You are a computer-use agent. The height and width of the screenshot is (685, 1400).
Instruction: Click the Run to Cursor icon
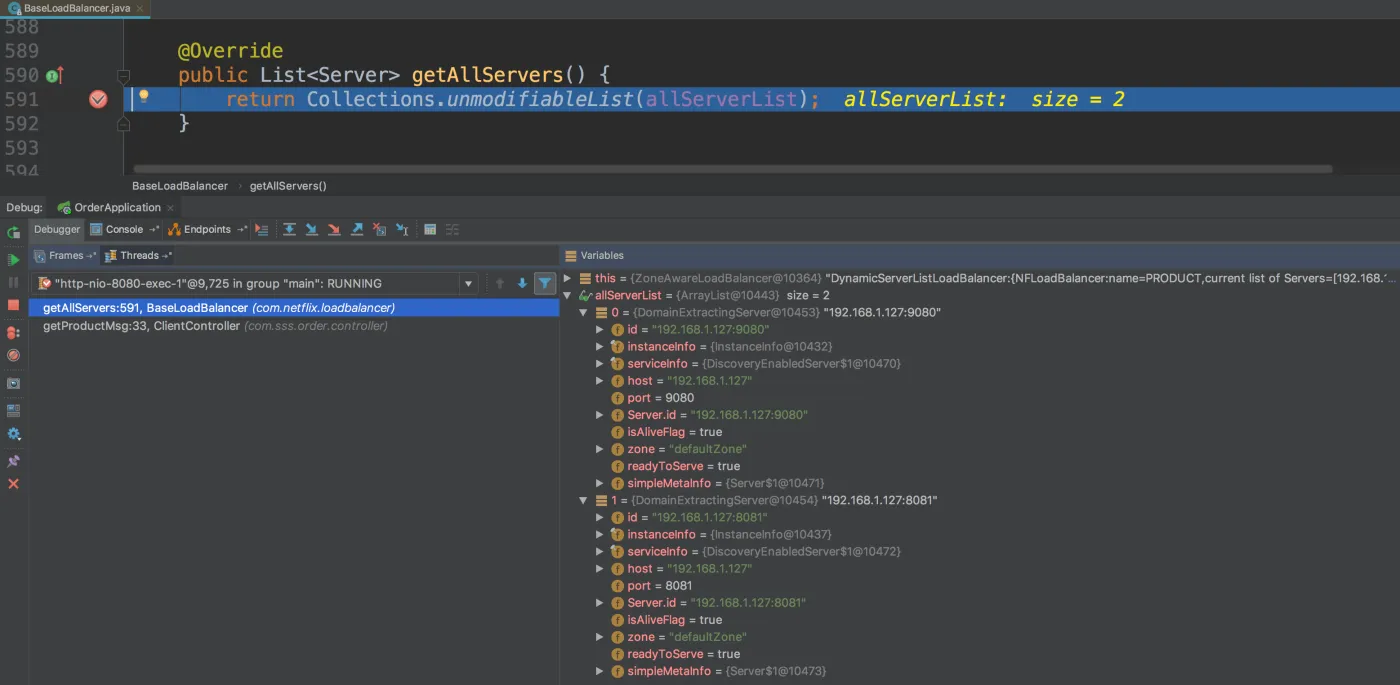click(402, 230)
